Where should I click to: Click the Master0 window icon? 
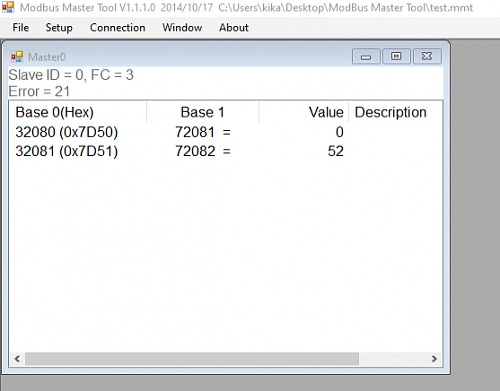point(17,57)
